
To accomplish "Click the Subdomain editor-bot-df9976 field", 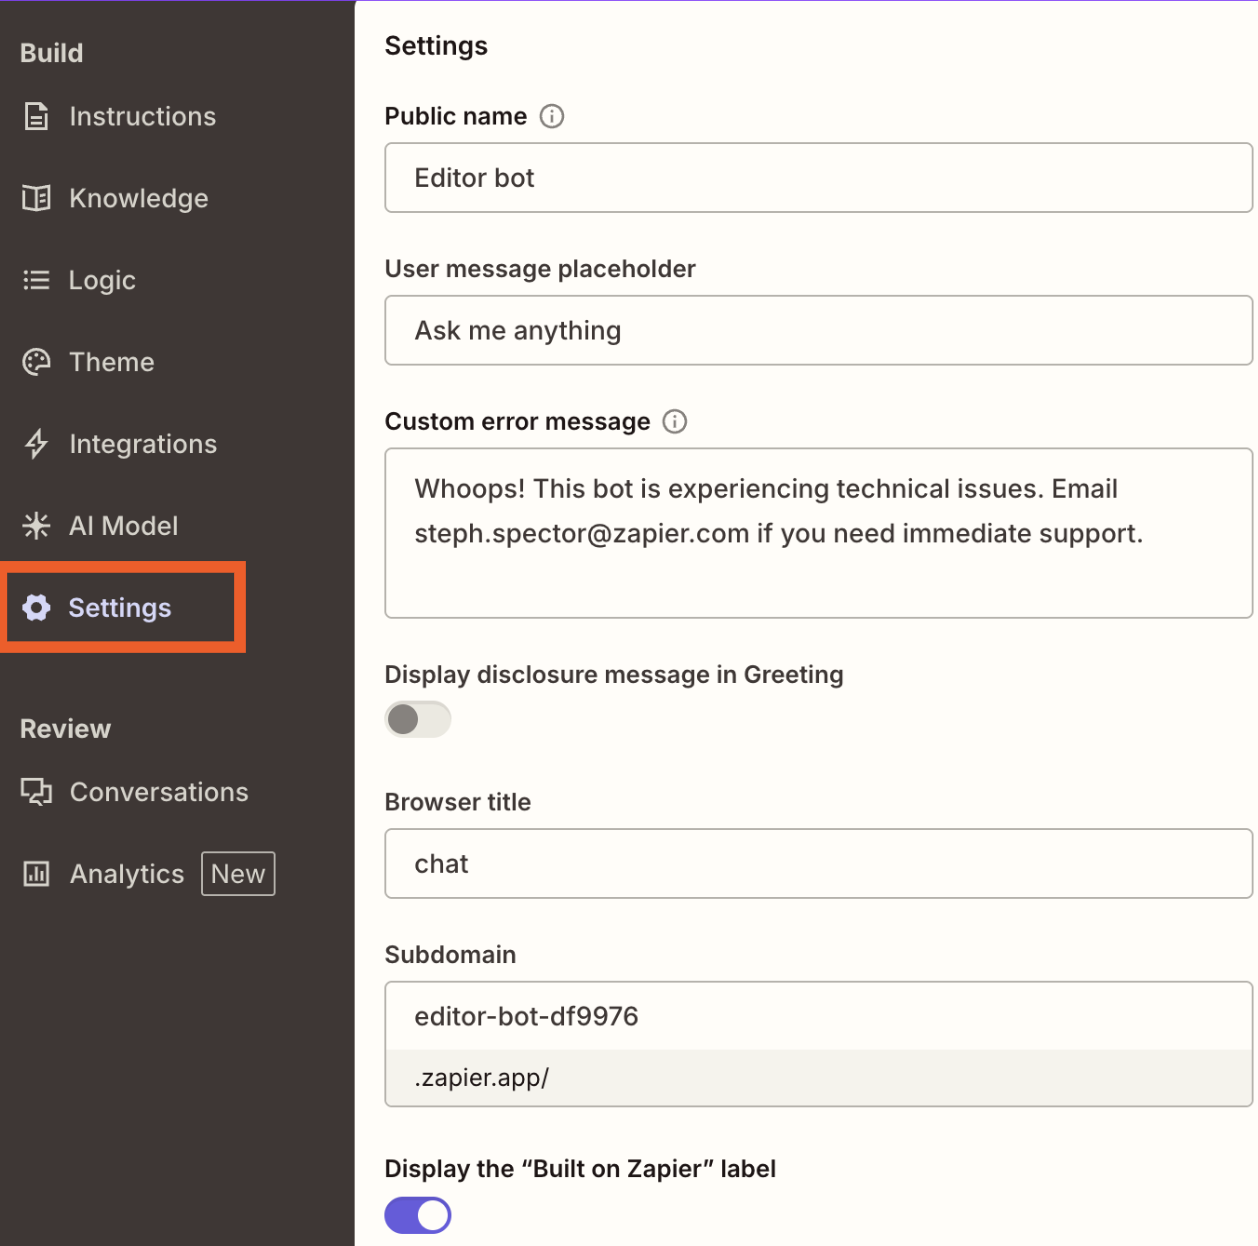I will 818,1016.
